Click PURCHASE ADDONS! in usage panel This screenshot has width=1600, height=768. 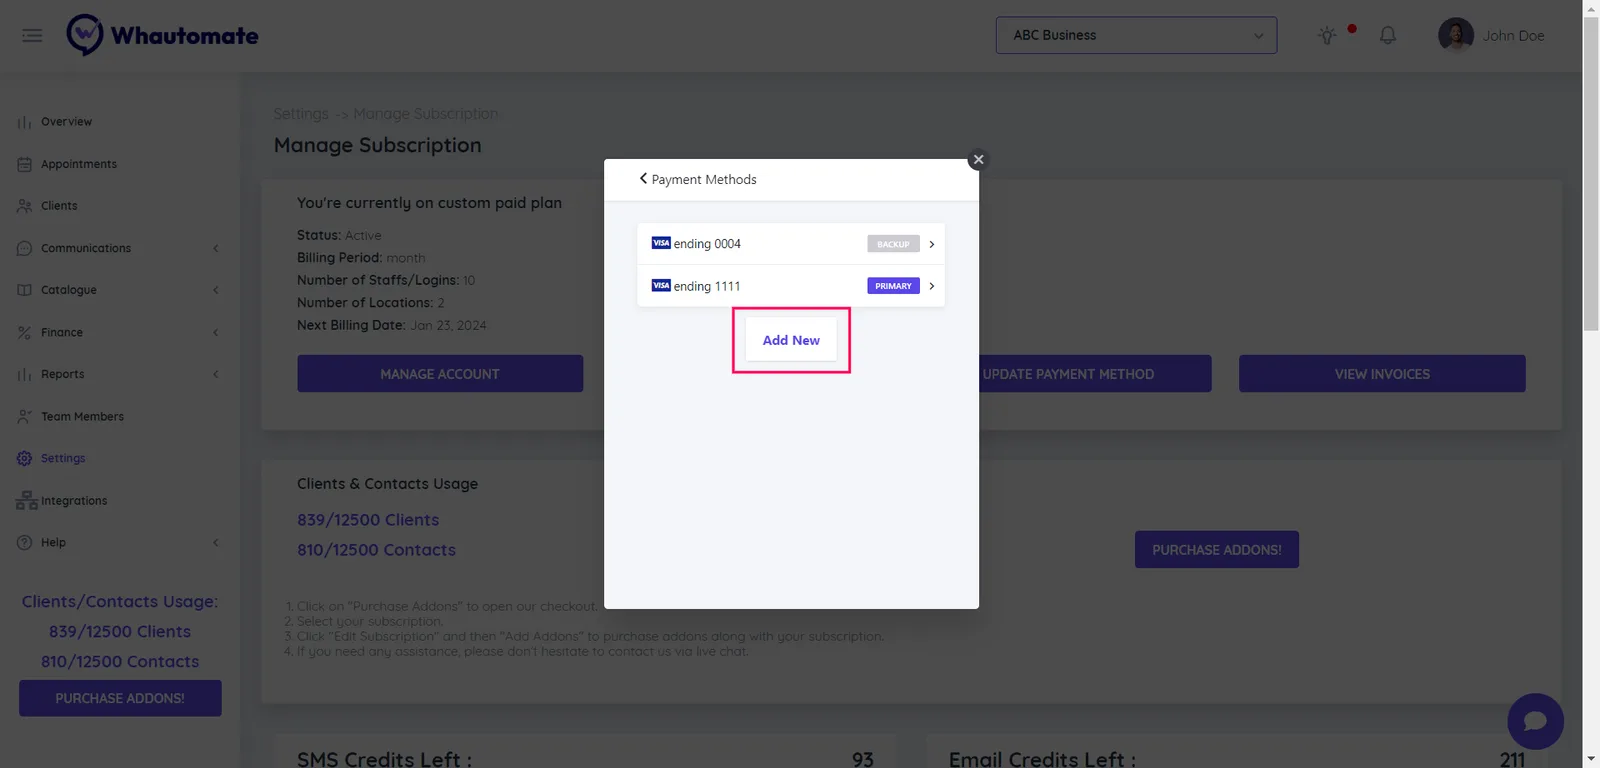(1217, 550)
